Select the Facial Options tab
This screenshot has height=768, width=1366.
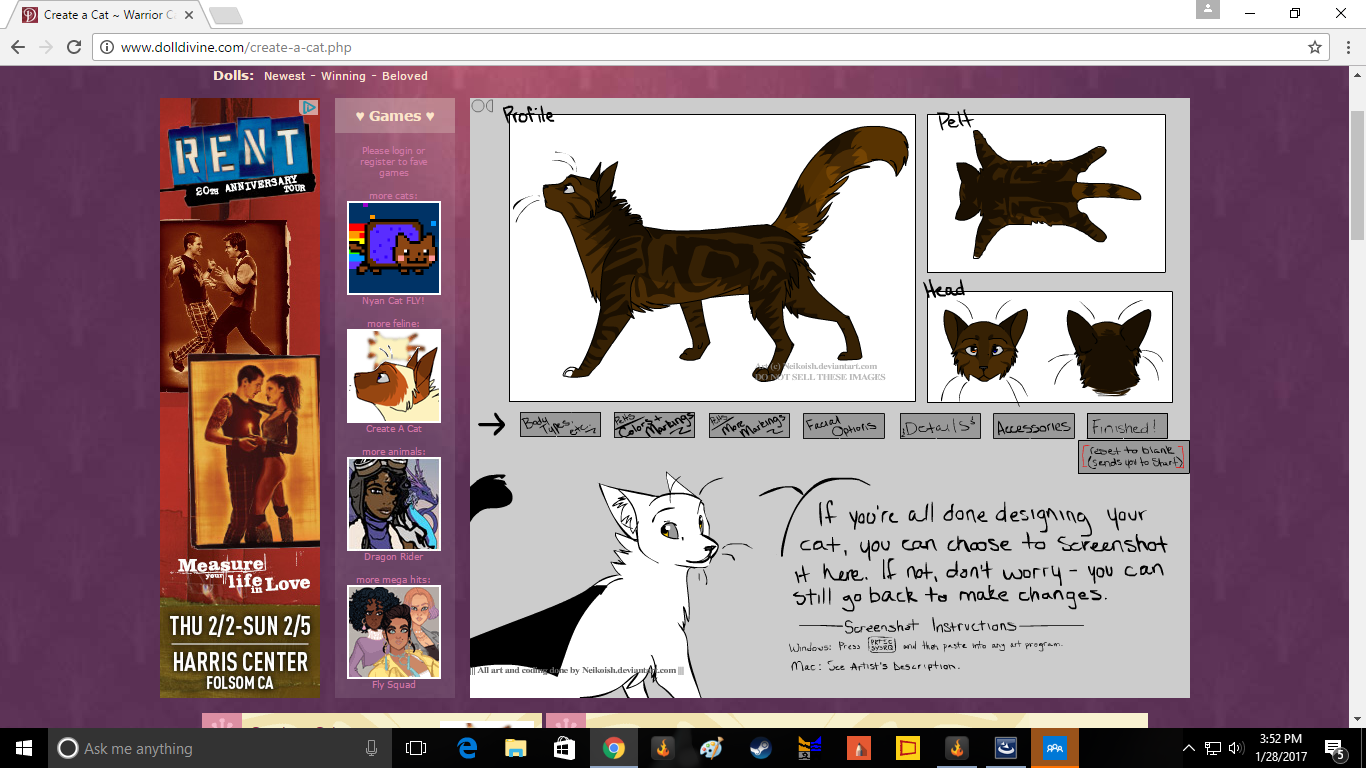pos(843,425)
